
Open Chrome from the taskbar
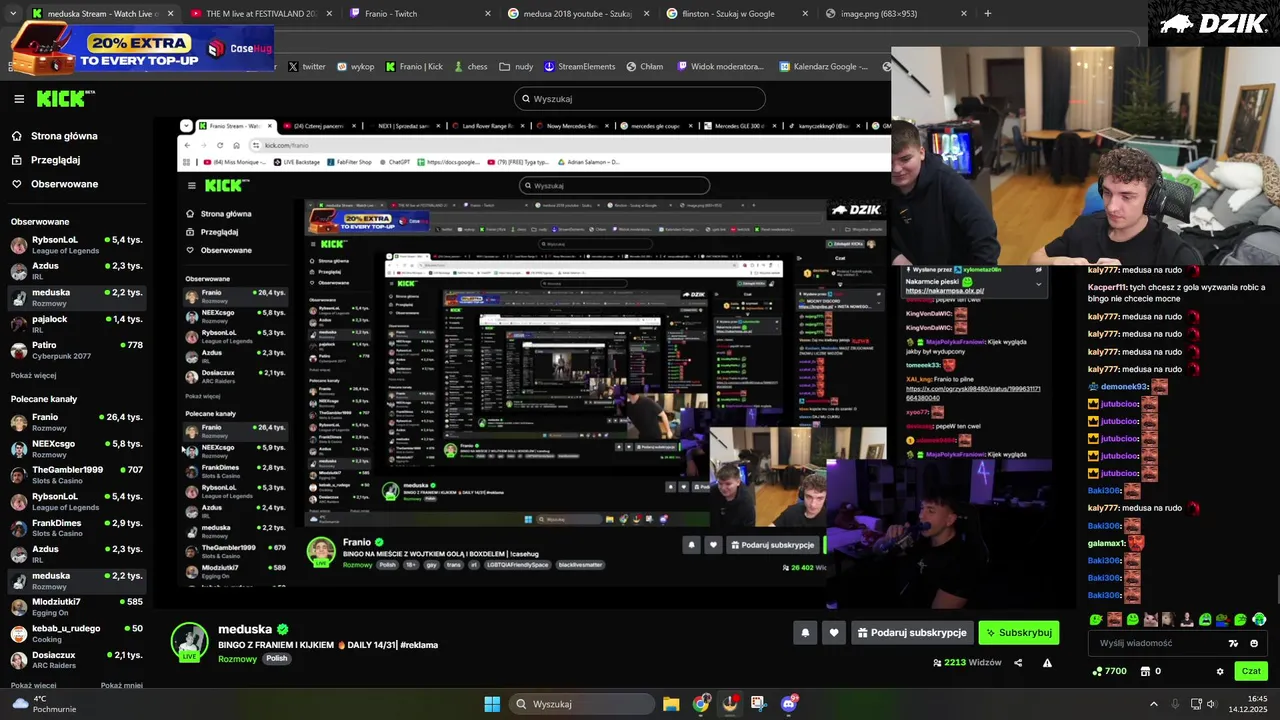[701, 704]
